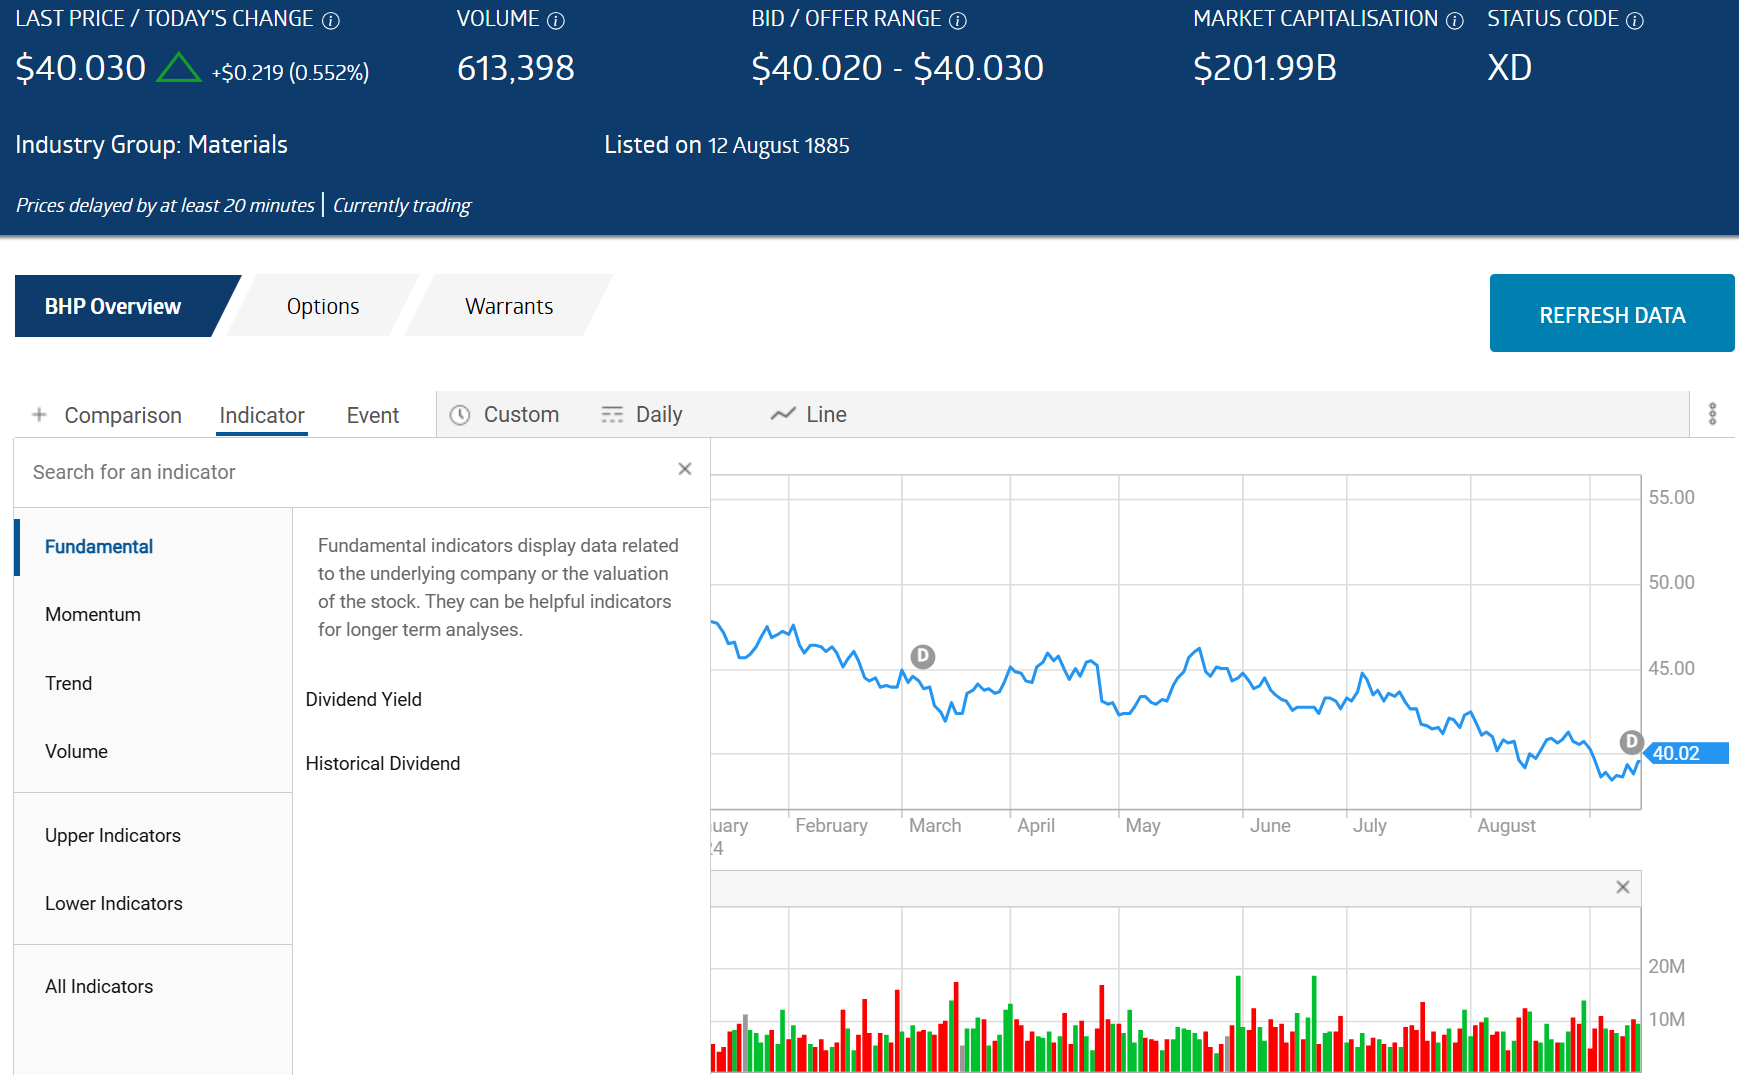Click the 613,398 volume value
The width and height of the screenshot is (1739, 1075).
(516, 68)
